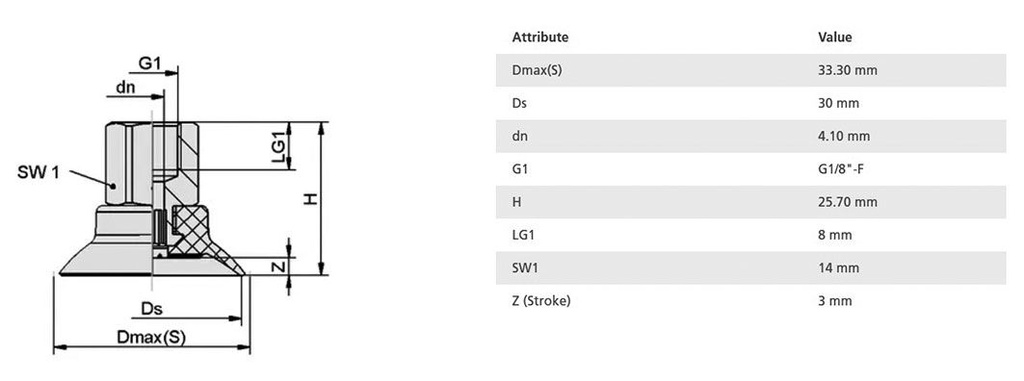Click the 30 mm value
The image size is (1024, 381).
point(838,103)
